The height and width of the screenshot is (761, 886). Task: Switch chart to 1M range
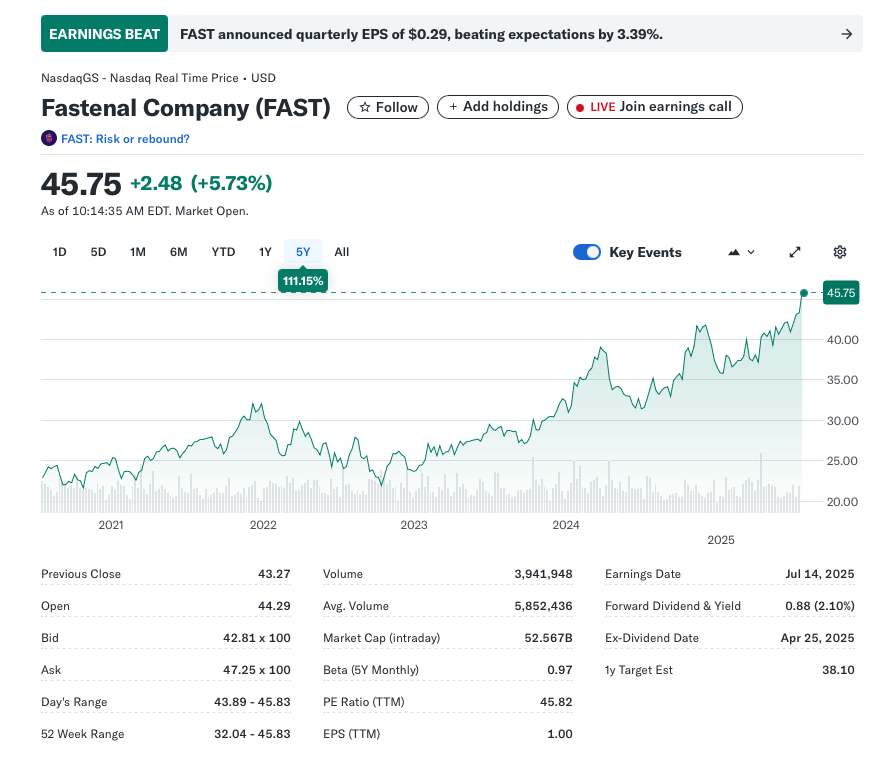(138, 252)
